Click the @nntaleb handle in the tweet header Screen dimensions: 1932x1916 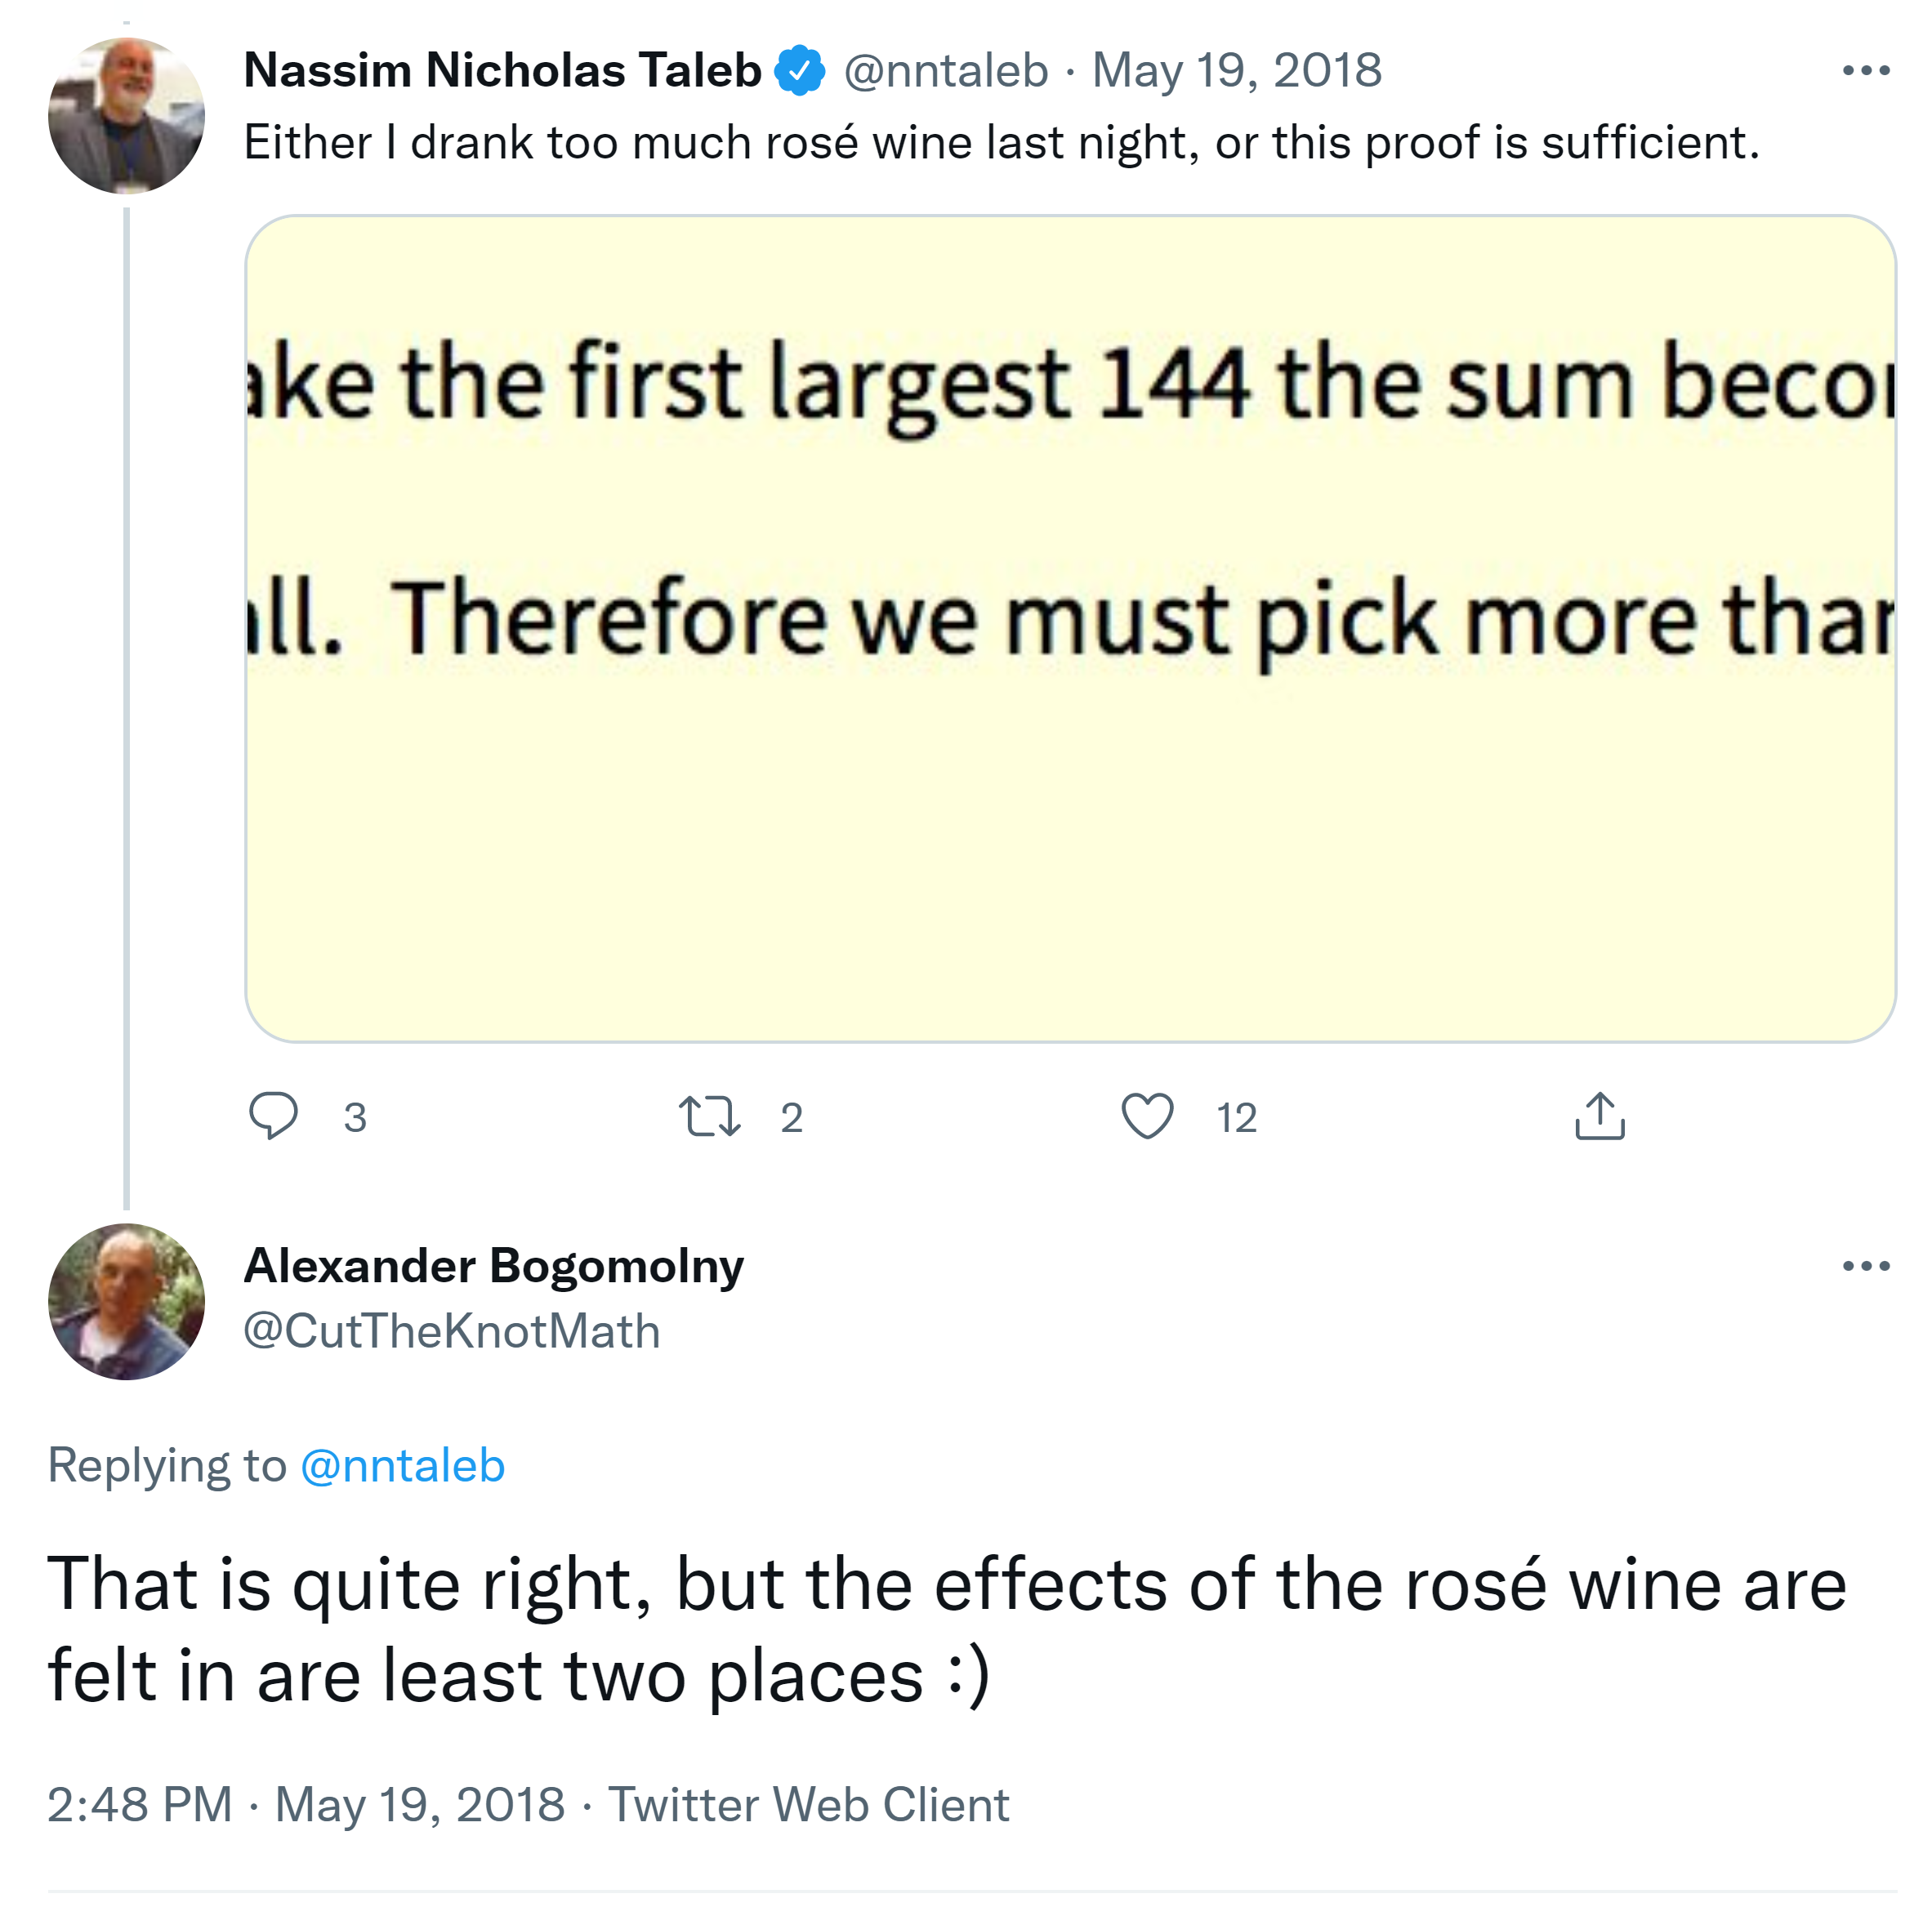[x=946, y=70]
